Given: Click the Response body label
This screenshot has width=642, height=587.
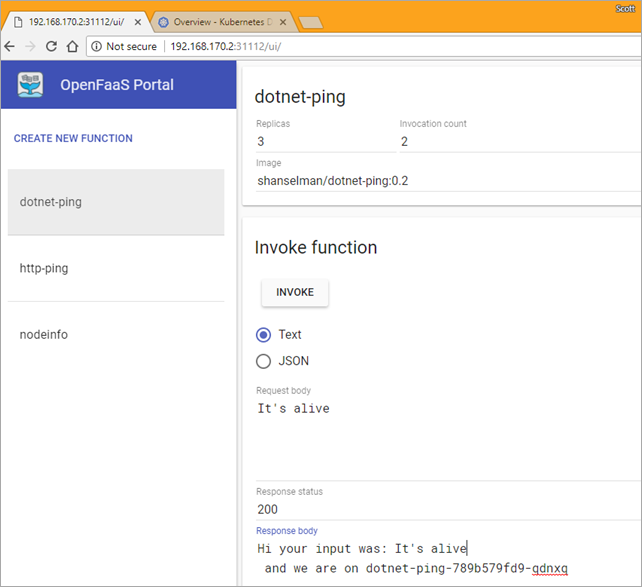Looking at the screenshot, I should (x=287, y=531).
